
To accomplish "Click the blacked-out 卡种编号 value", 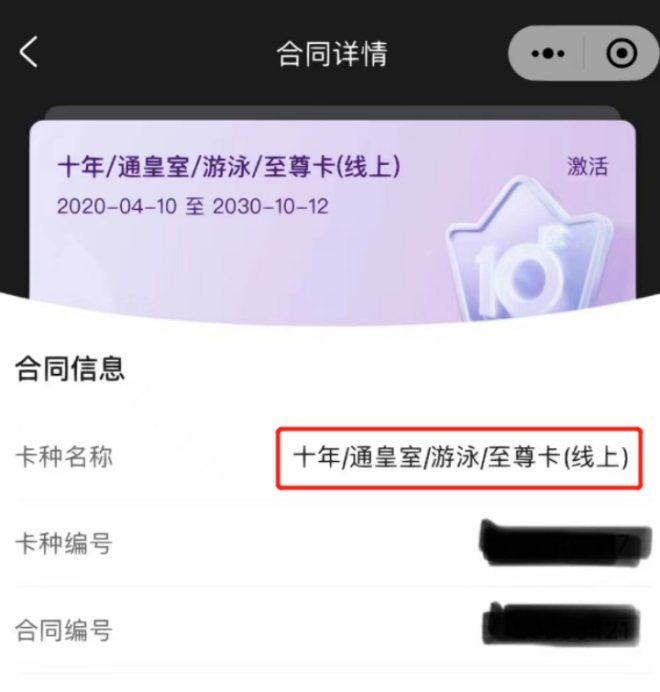I will pos(566,543).
